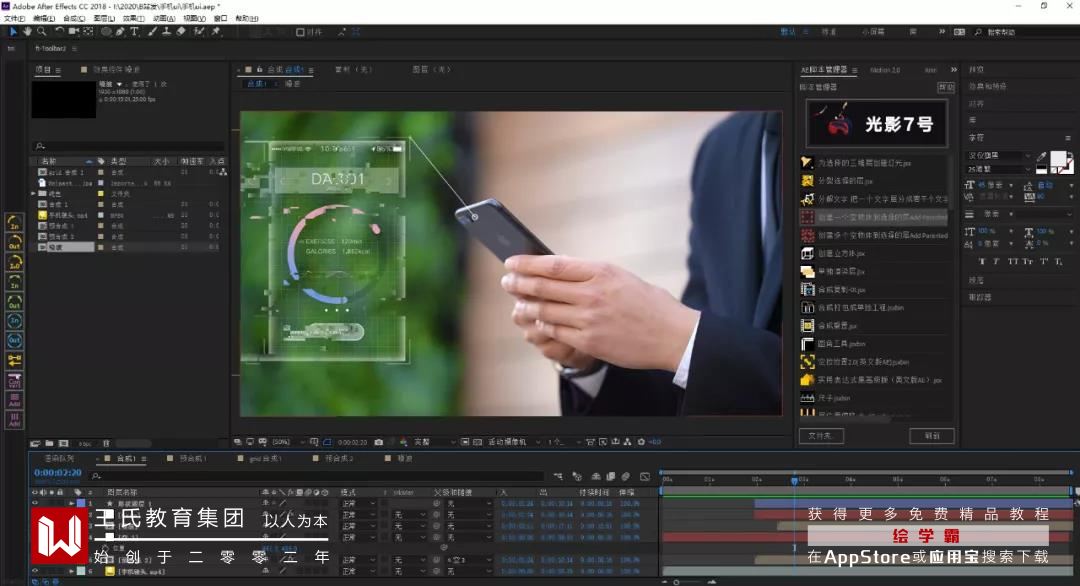Viewport: 1080px width, 586px height.
Task: Click the settings button in script manager header
Action: [x=946, y=87]
